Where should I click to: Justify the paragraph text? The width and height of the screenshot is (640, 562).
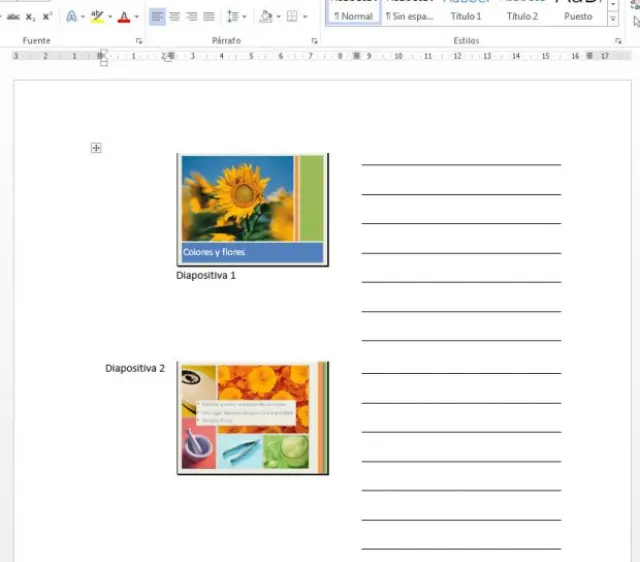tap(208, 17)
